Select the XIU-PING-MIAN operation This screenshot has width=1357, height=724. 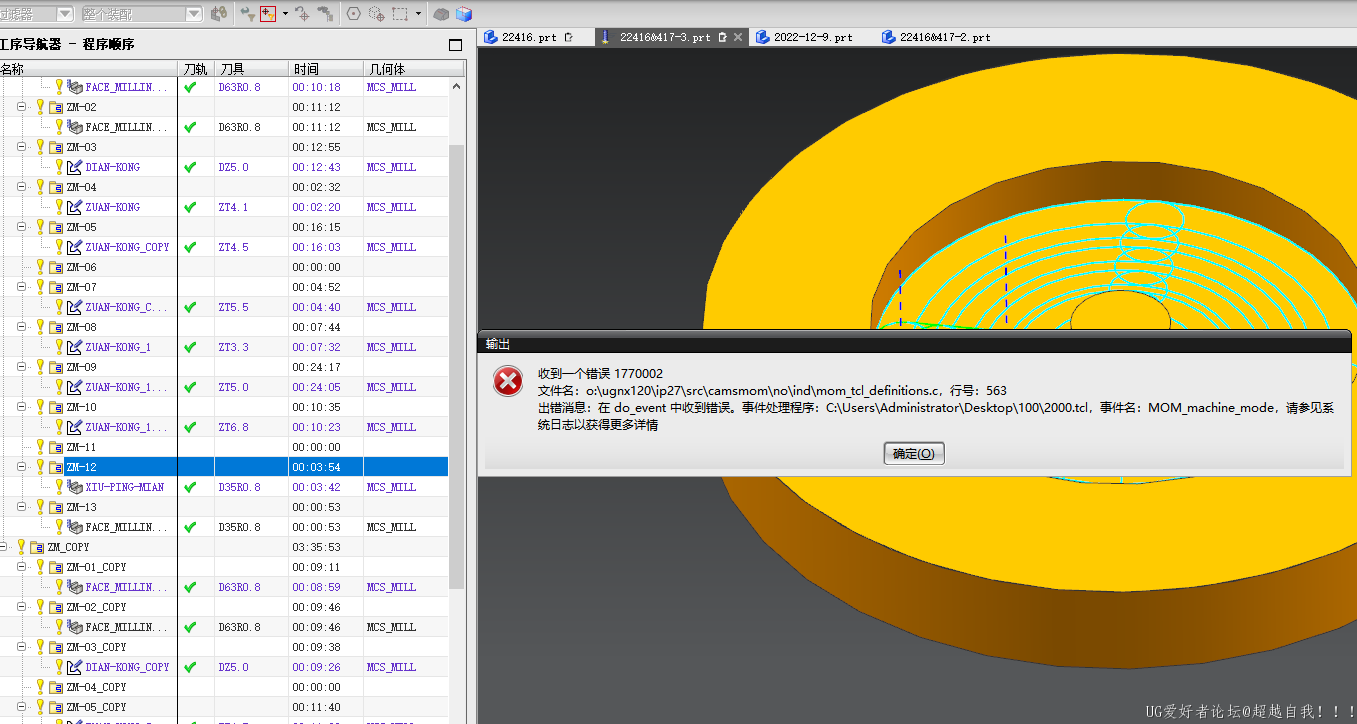click(125, 487)
